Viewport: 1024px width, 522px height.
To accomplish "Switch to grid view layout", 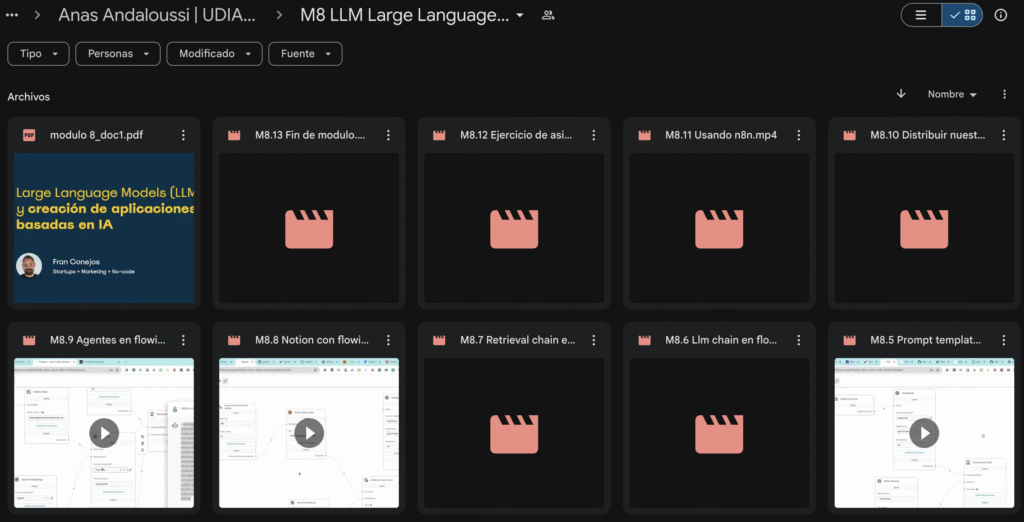I will (962, 15).
